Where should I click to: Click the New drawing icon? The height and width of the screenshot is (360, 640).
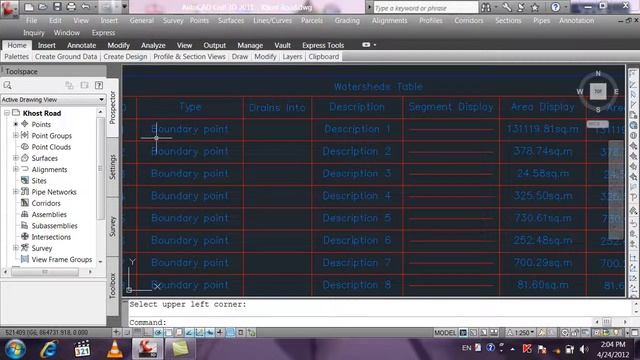tap(29, 7)
